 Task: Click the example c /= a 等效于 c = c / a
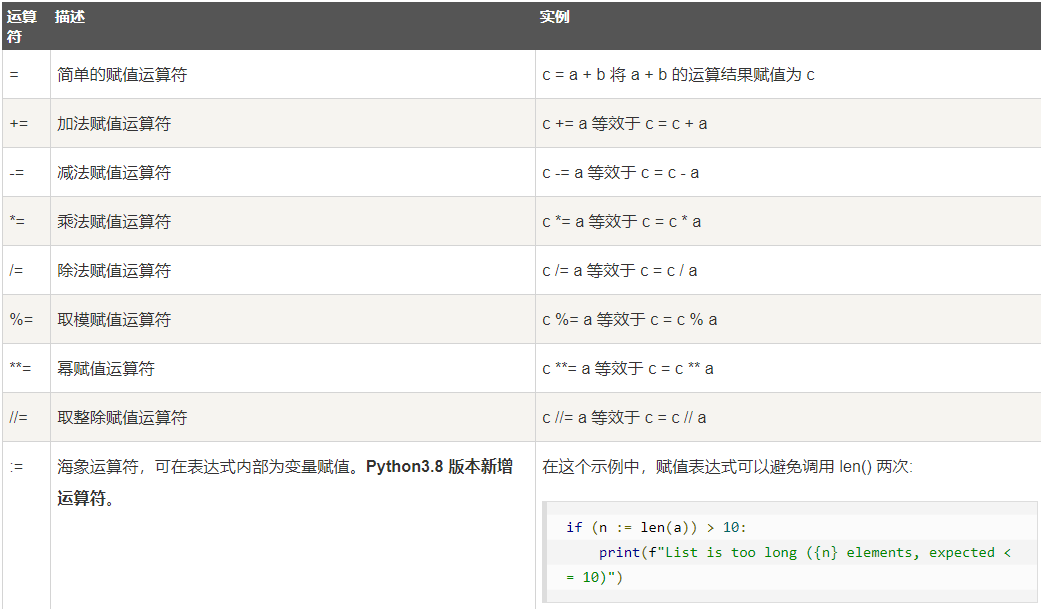(620, 270)
